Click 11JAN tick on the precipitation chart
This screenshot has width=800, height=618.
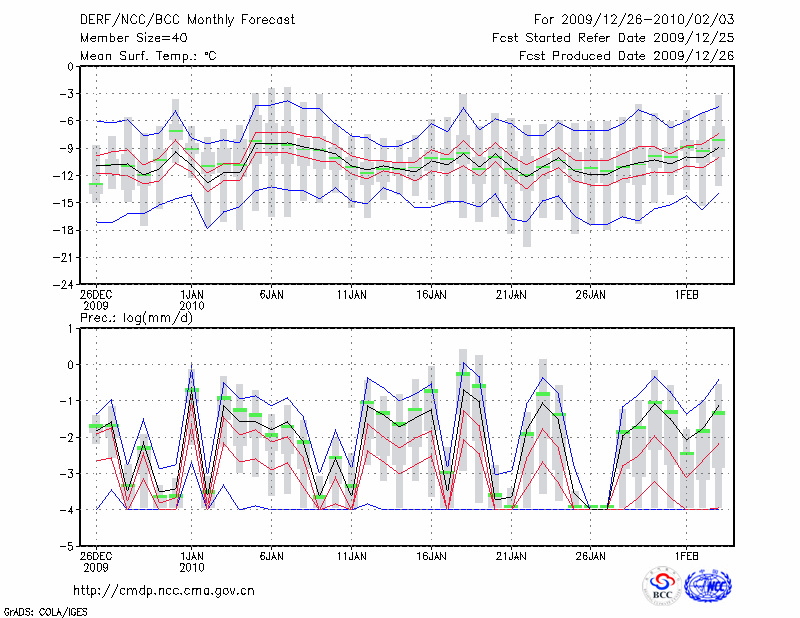(x=351, y=555)
